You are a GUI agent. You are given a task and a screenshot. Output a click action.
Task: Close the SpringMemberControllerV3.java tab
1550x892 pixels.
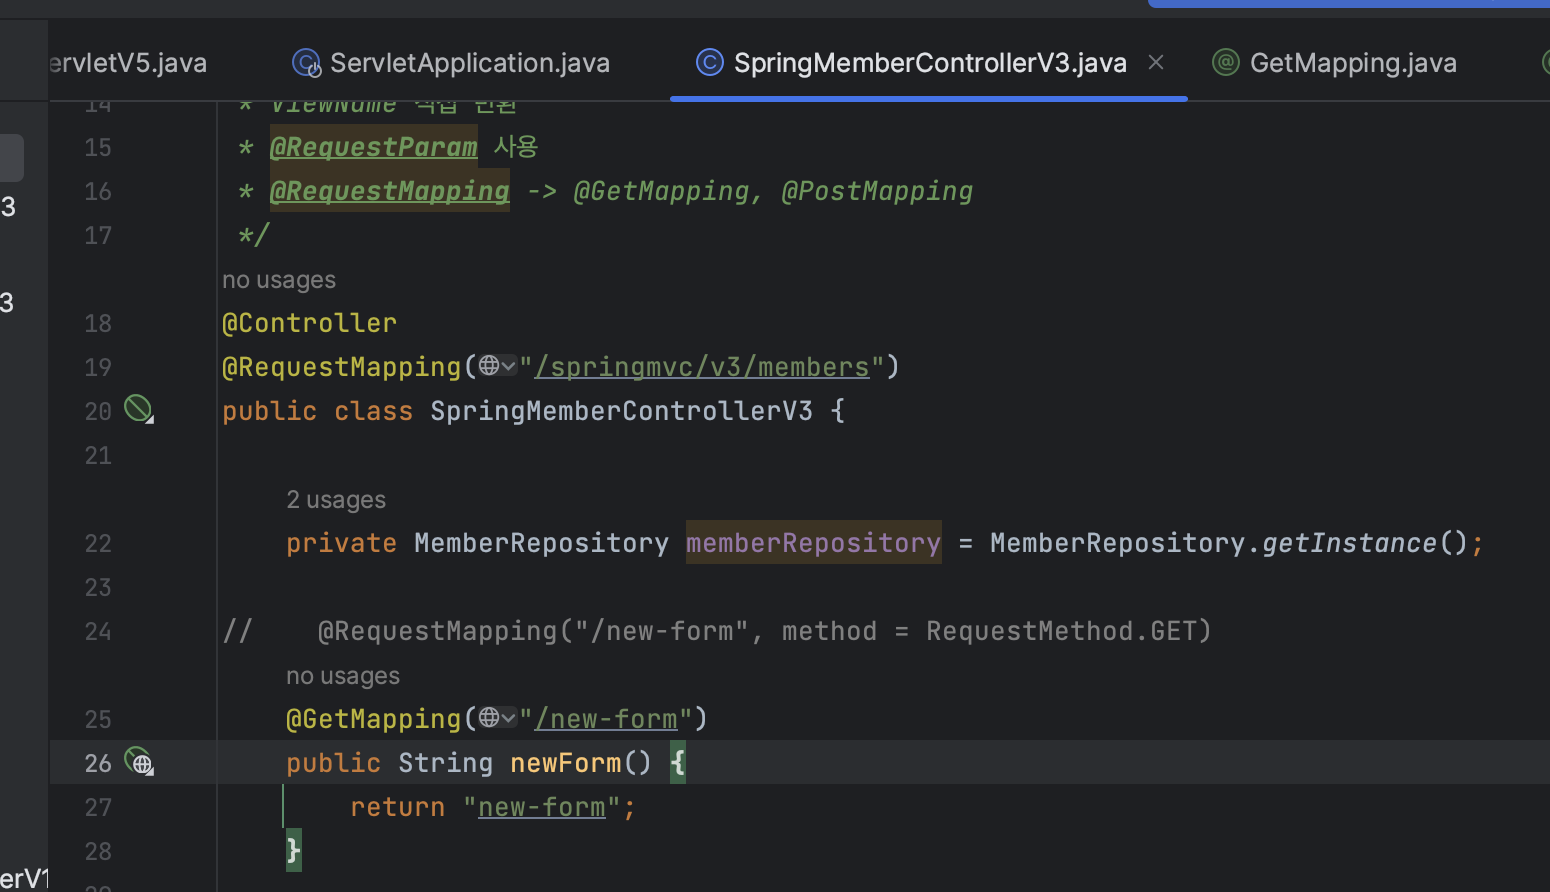[x=1156, y=62]
